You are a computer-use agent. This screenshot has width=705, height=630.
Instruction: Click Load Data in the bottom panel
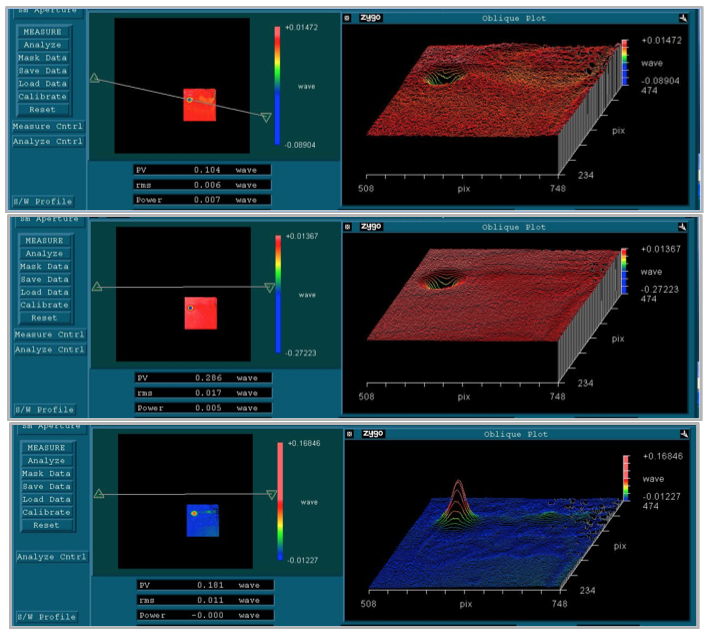tap(47, 499)
